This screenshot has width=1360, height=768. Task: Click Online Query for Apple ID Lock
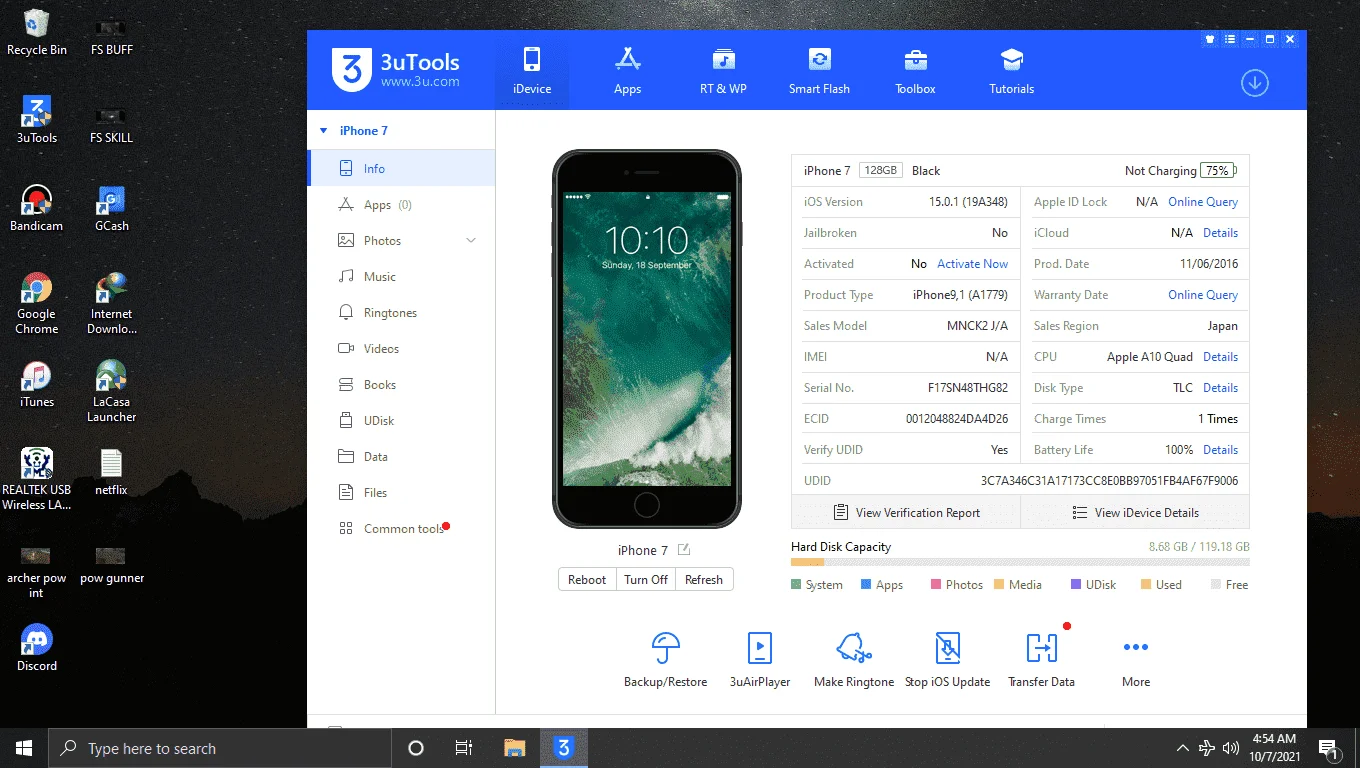[x=1203, y=202]
